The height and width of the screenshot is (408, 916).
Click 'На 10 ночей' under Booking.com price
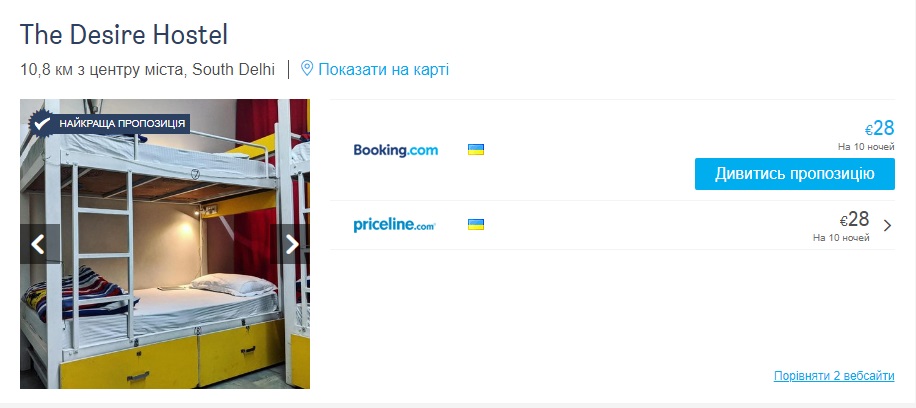866,146
